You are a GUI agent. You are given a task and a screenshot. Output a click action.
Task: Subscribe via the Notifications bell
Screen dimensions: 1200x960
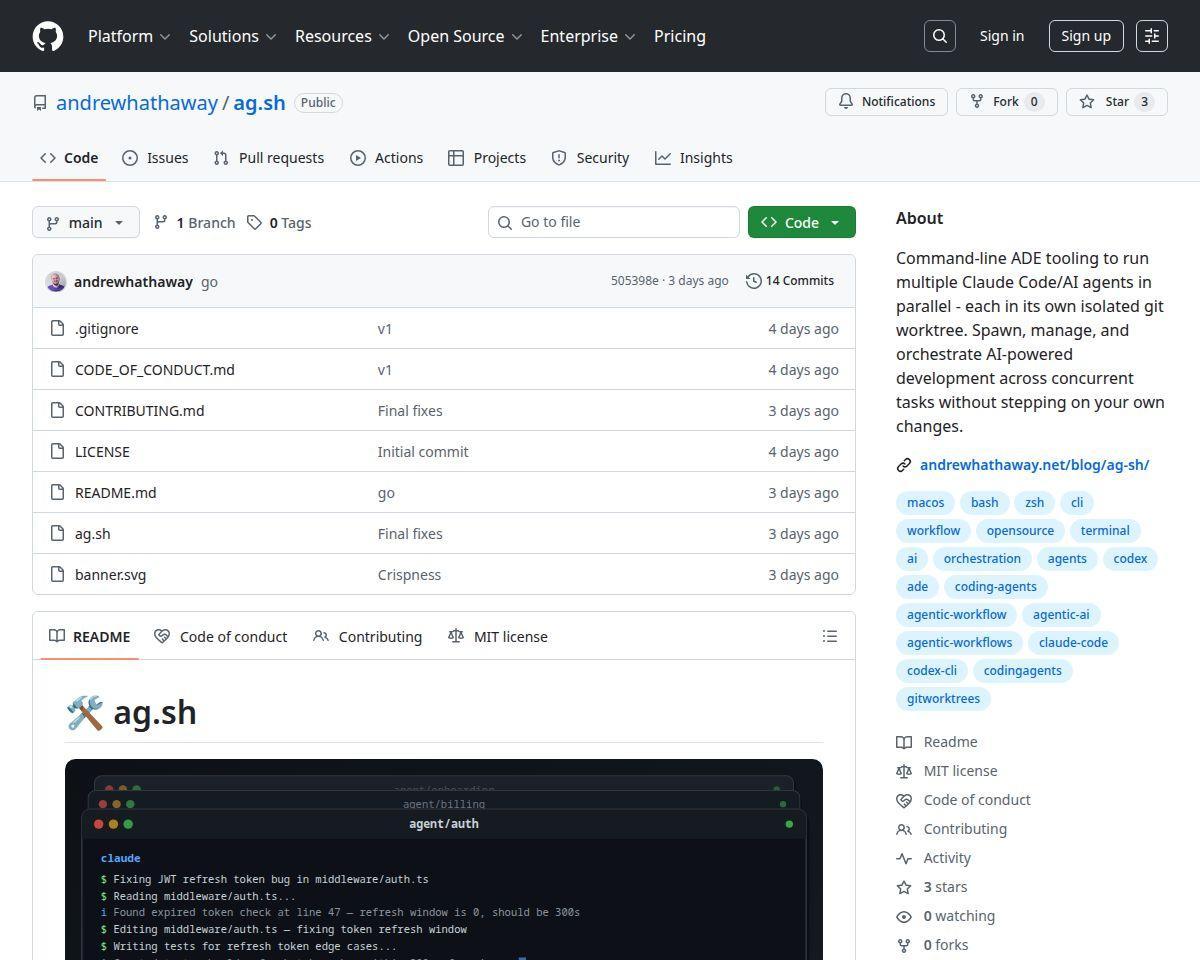point(885,101)
